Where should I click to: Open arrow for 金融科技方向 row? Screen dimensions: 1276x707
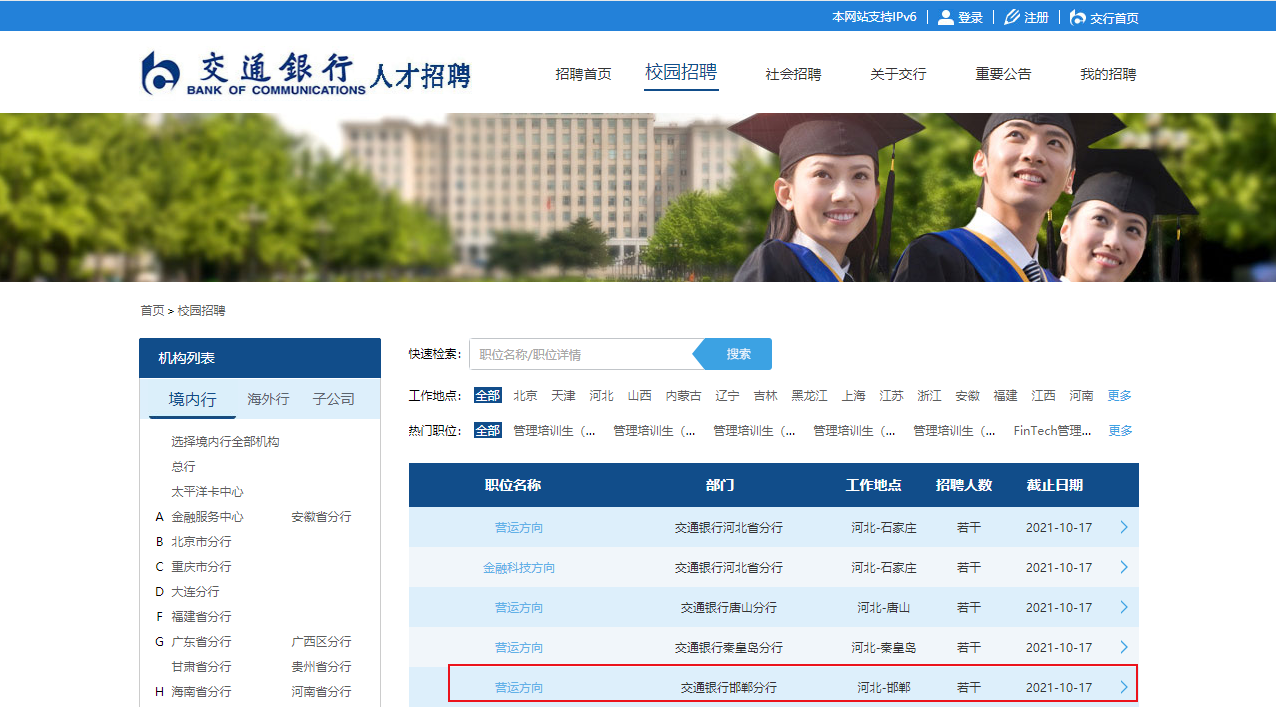[x=1124, y=567]
